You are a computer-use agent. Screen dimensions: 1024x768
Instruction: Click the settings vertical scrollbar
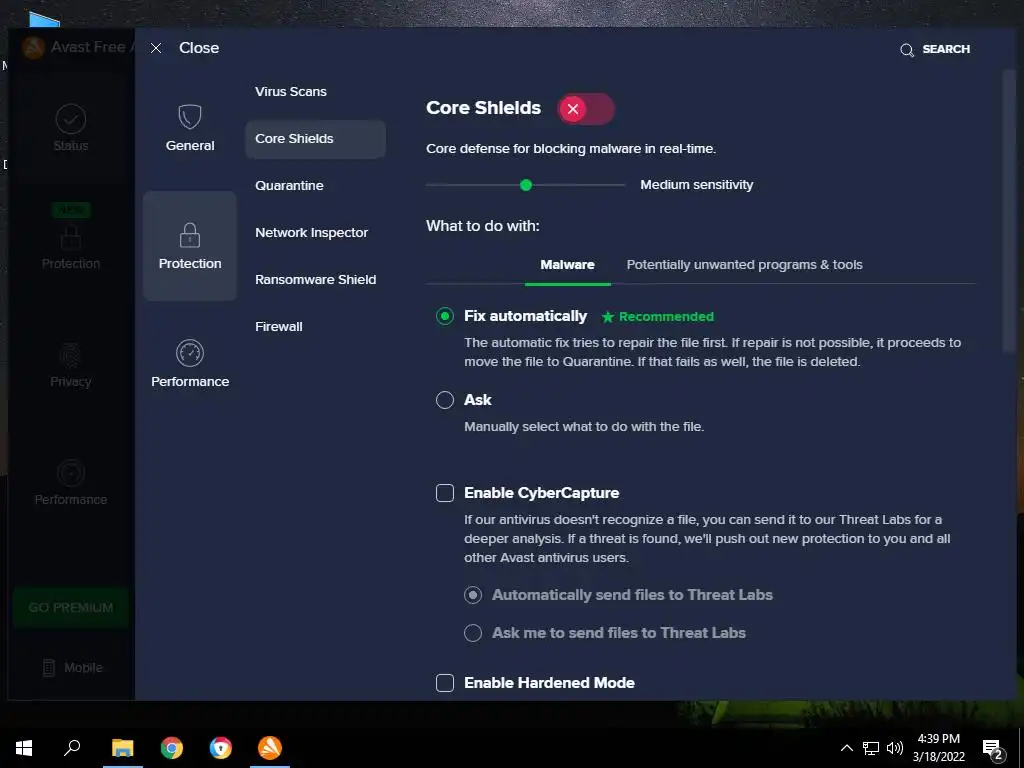(1009, 212)
